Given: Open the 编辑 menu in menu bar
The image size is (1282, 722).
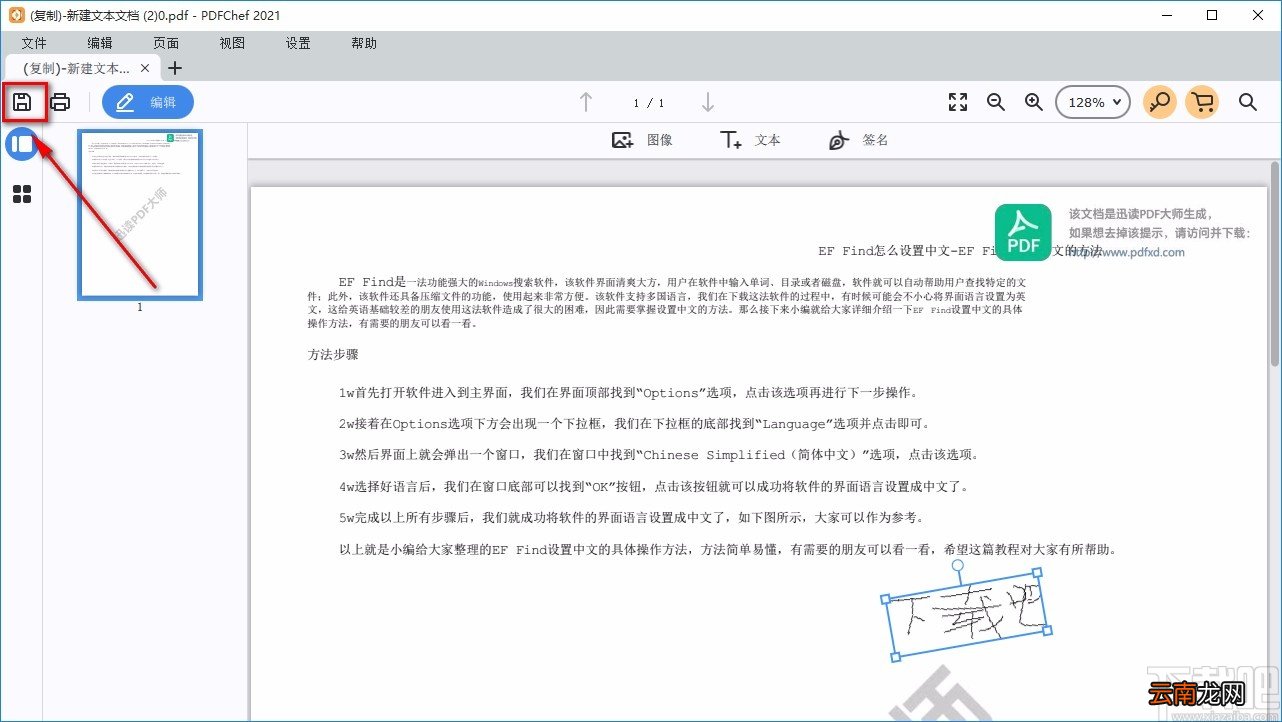Looking at the screenshot, I should [100, 43].
